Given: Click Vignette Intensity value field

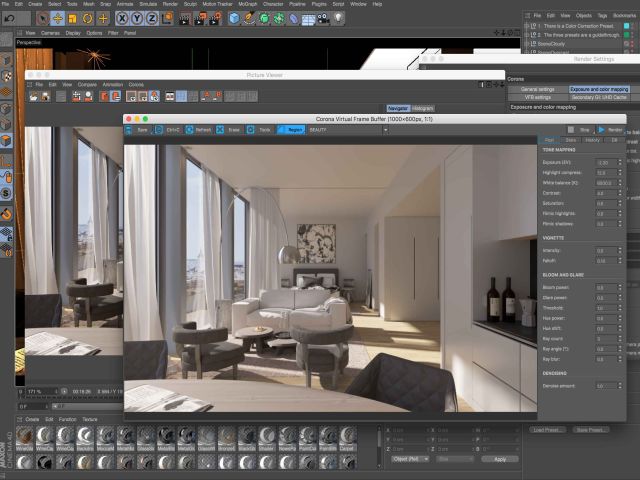Looking at the screenshot, I should 606,251.
